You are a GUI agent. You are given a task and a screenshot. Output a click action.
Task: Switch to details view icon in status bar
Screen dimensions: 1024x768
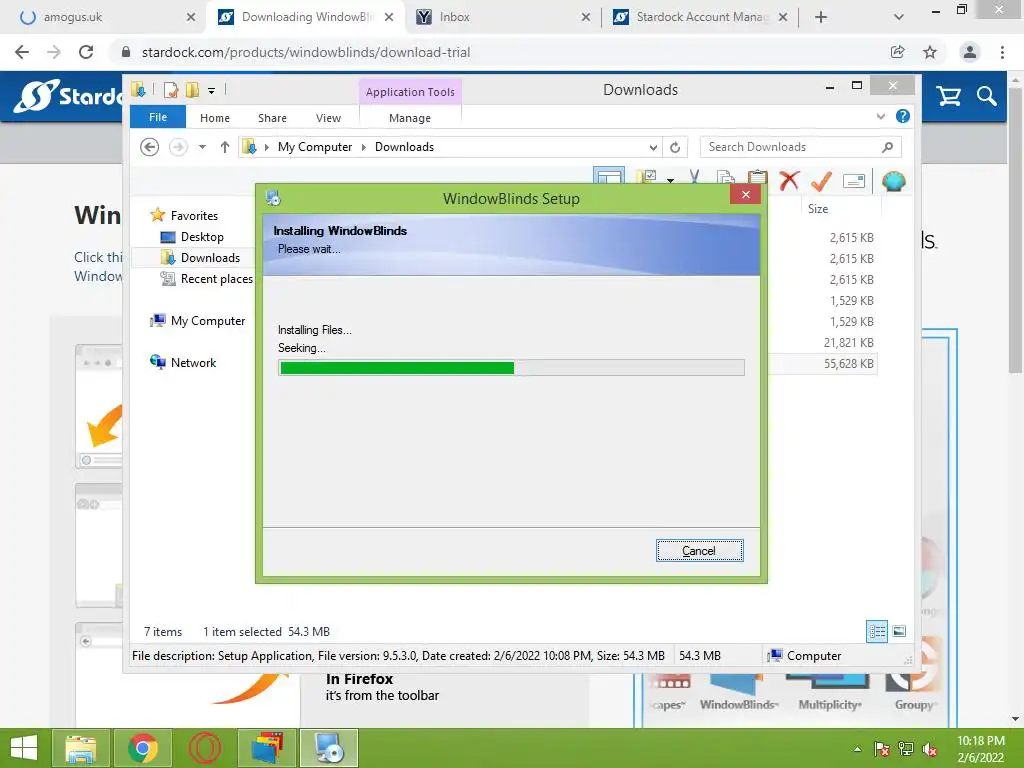pyautogui.click(x=876, y=631)
